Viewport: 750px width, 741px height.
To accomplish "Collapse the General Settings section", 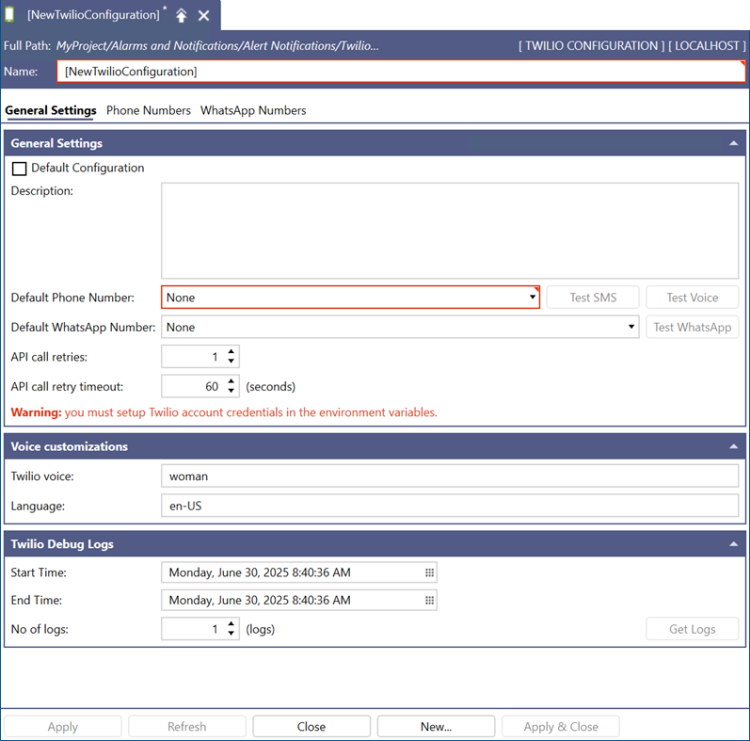I will click(x=733, y=144).
